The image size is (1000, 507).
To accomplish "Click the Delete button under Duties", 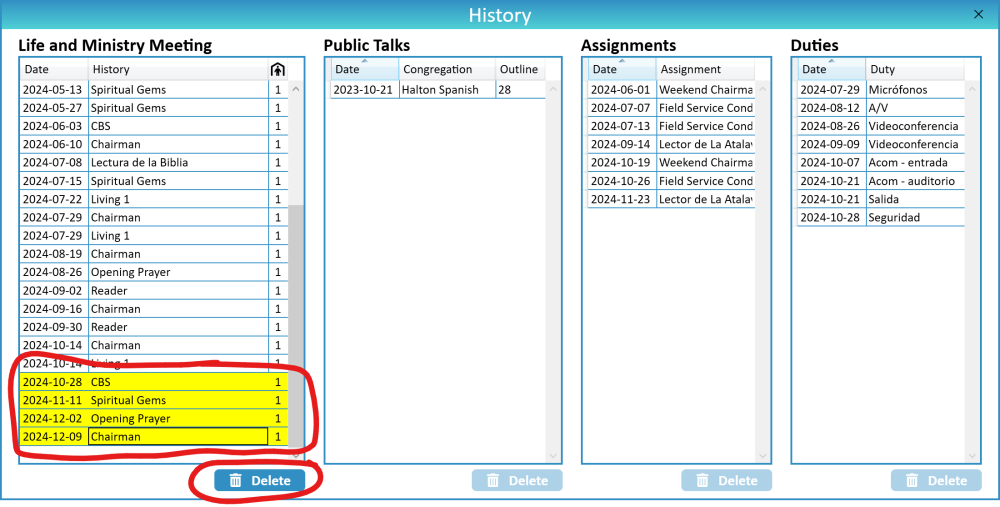I will pyautogui.click(x=935, y=481).
